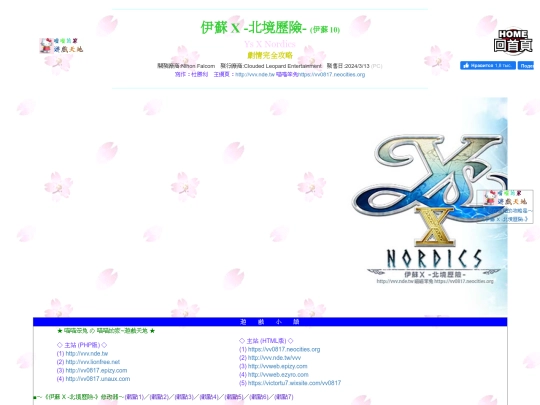Open trainer download link (載點4)

pos(209,397)
